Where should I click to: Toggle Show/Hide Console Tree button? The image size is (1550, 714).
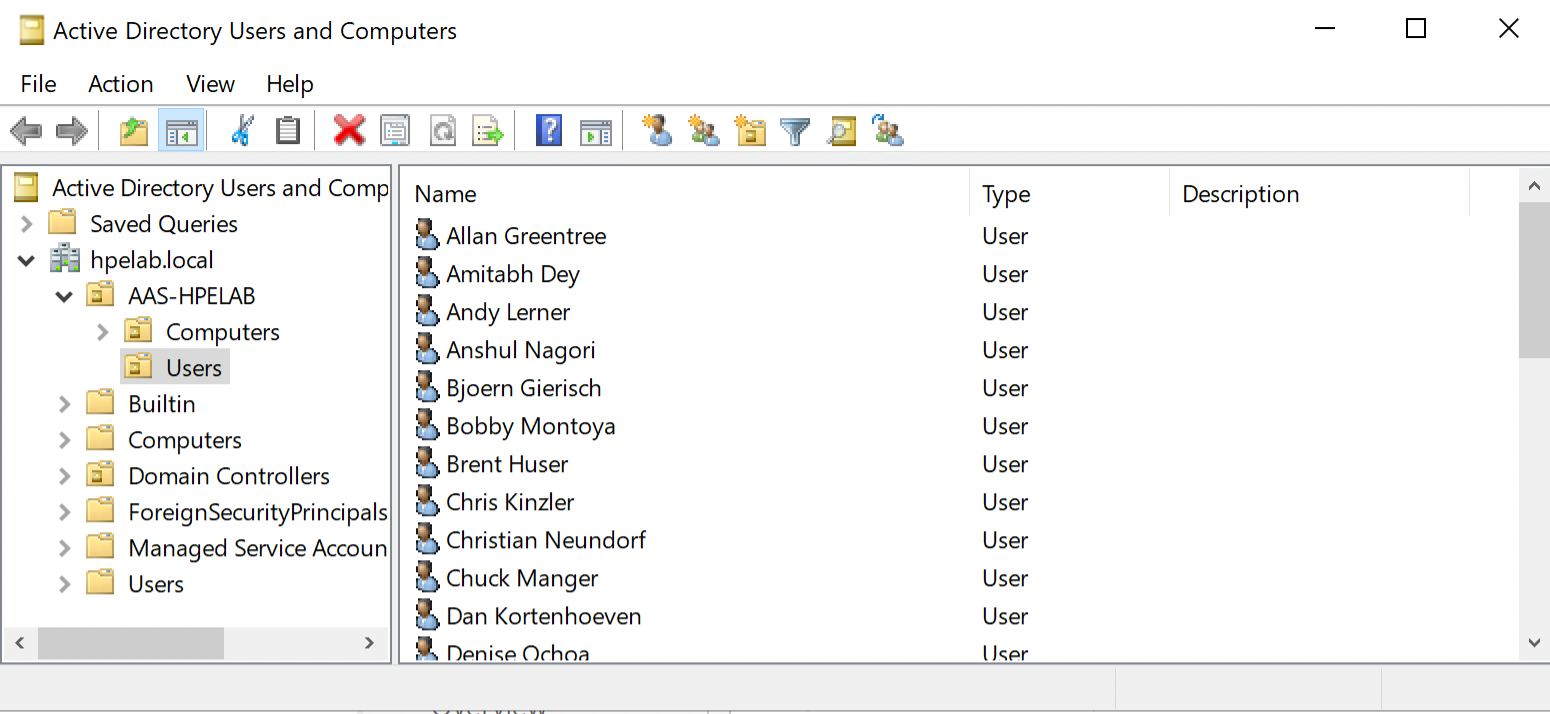tap(181, 130)
